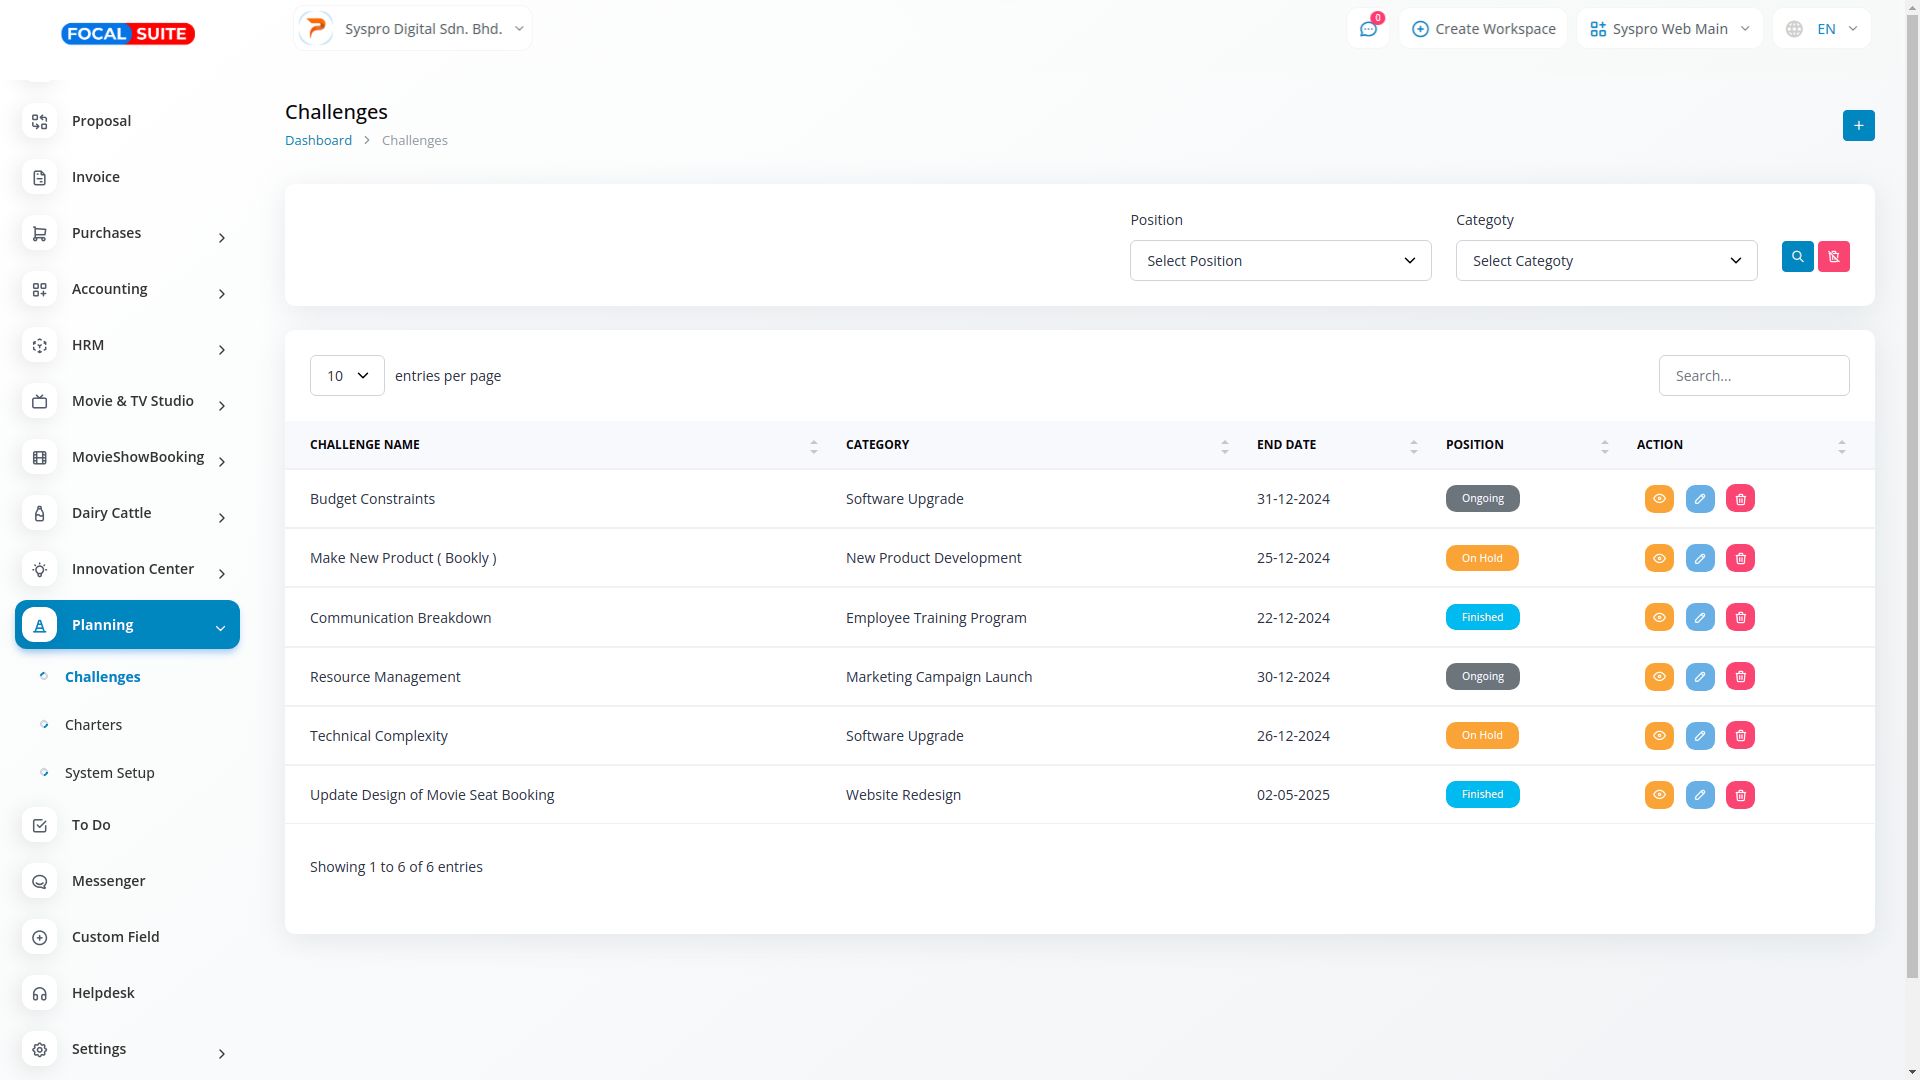Click the Create Workspace button

[1483, 29]
